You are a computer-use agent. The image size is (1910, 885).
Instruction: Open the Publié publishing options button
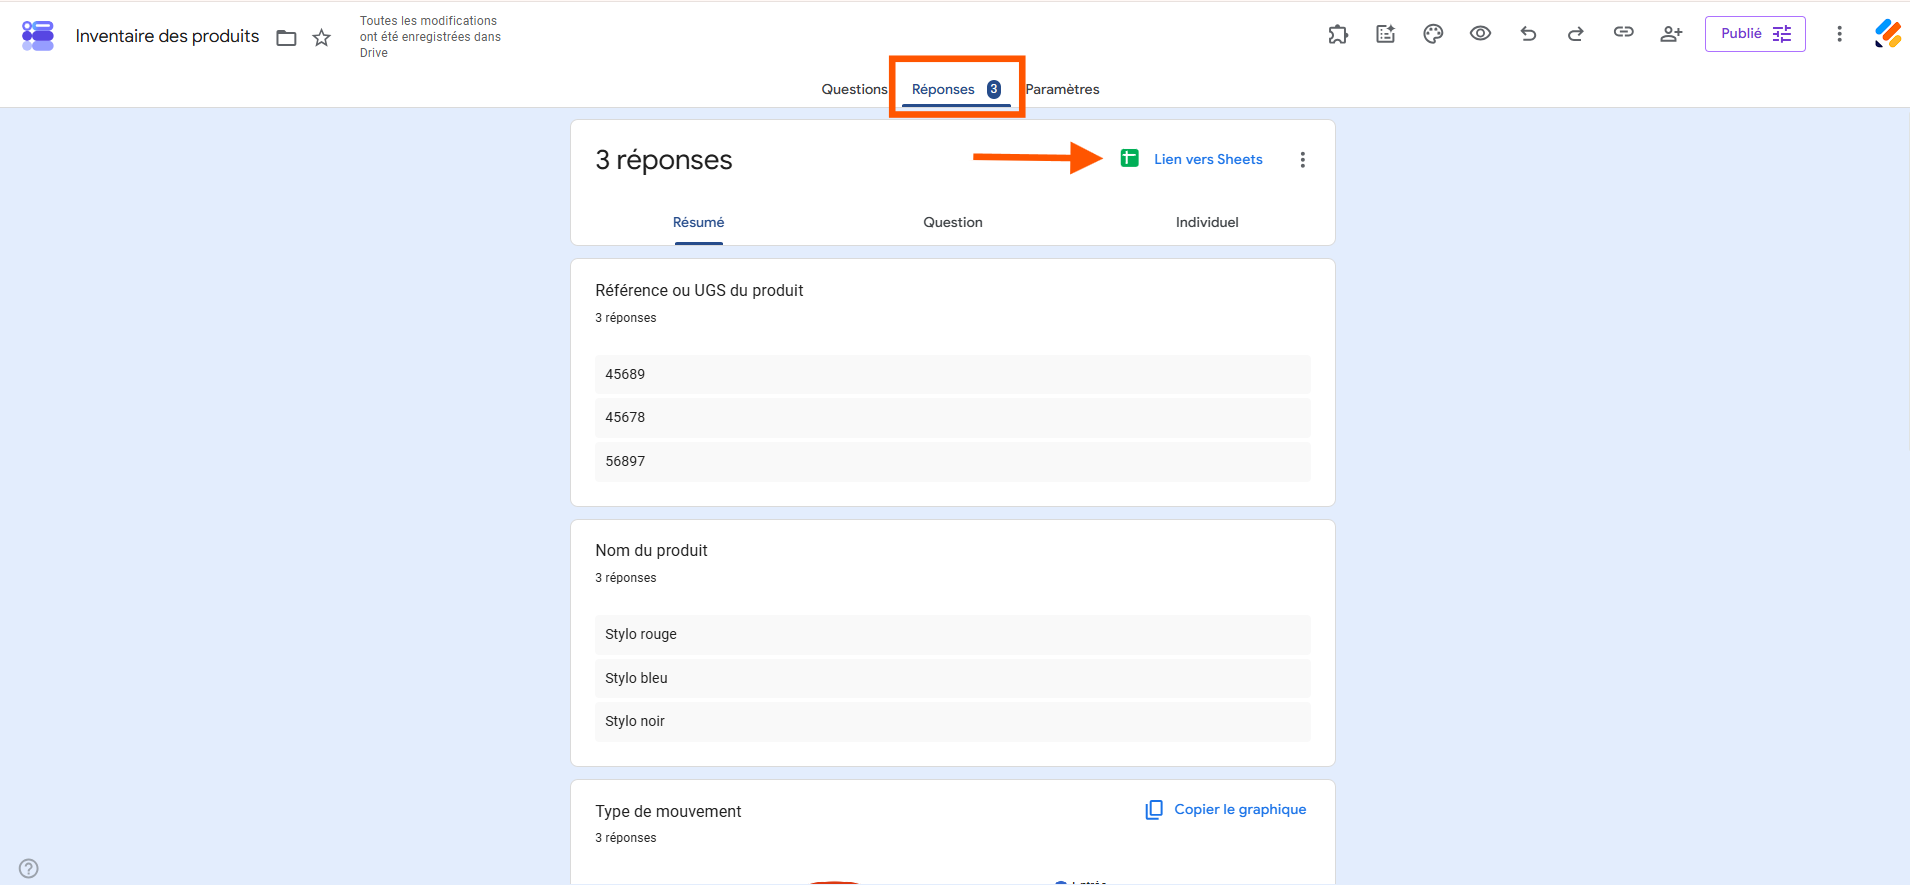[1755, 34]
